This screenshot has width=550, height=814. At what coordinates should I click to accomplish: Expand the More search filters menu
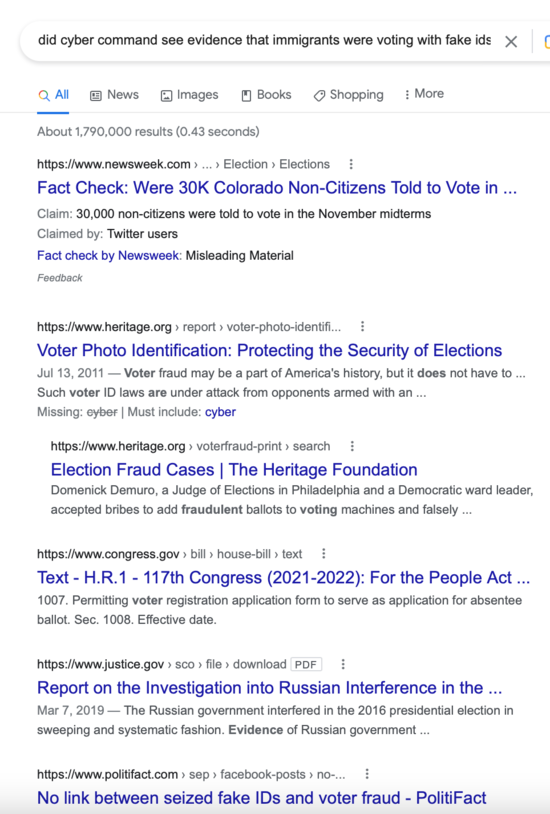click(x=424, y=94)
